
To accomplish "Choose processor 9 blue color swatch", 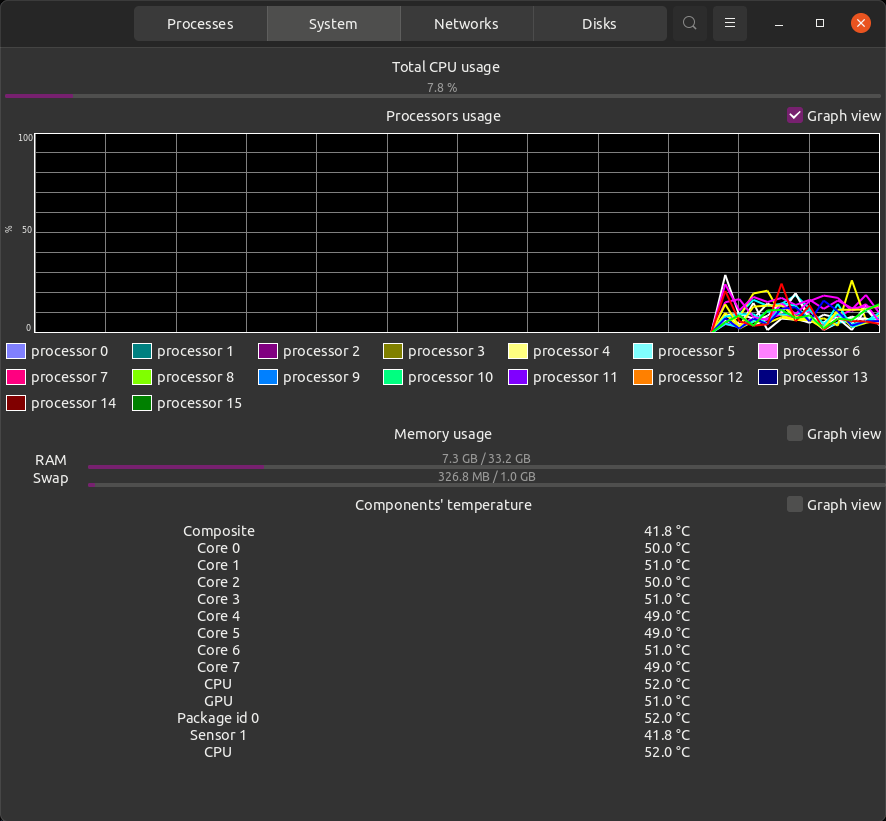I will point(268,377).
